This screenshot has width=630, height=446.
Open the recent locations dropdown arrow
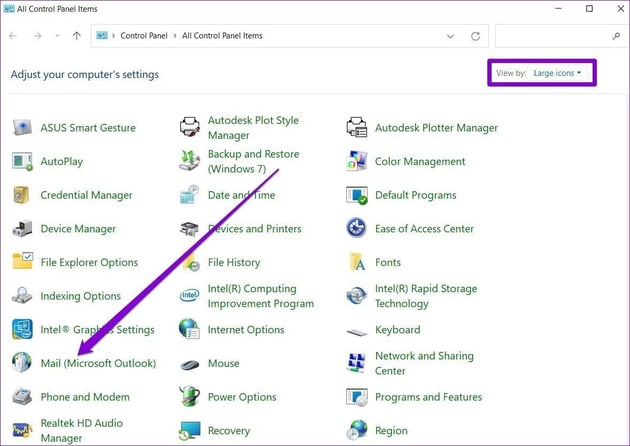(x=57, y=36)
